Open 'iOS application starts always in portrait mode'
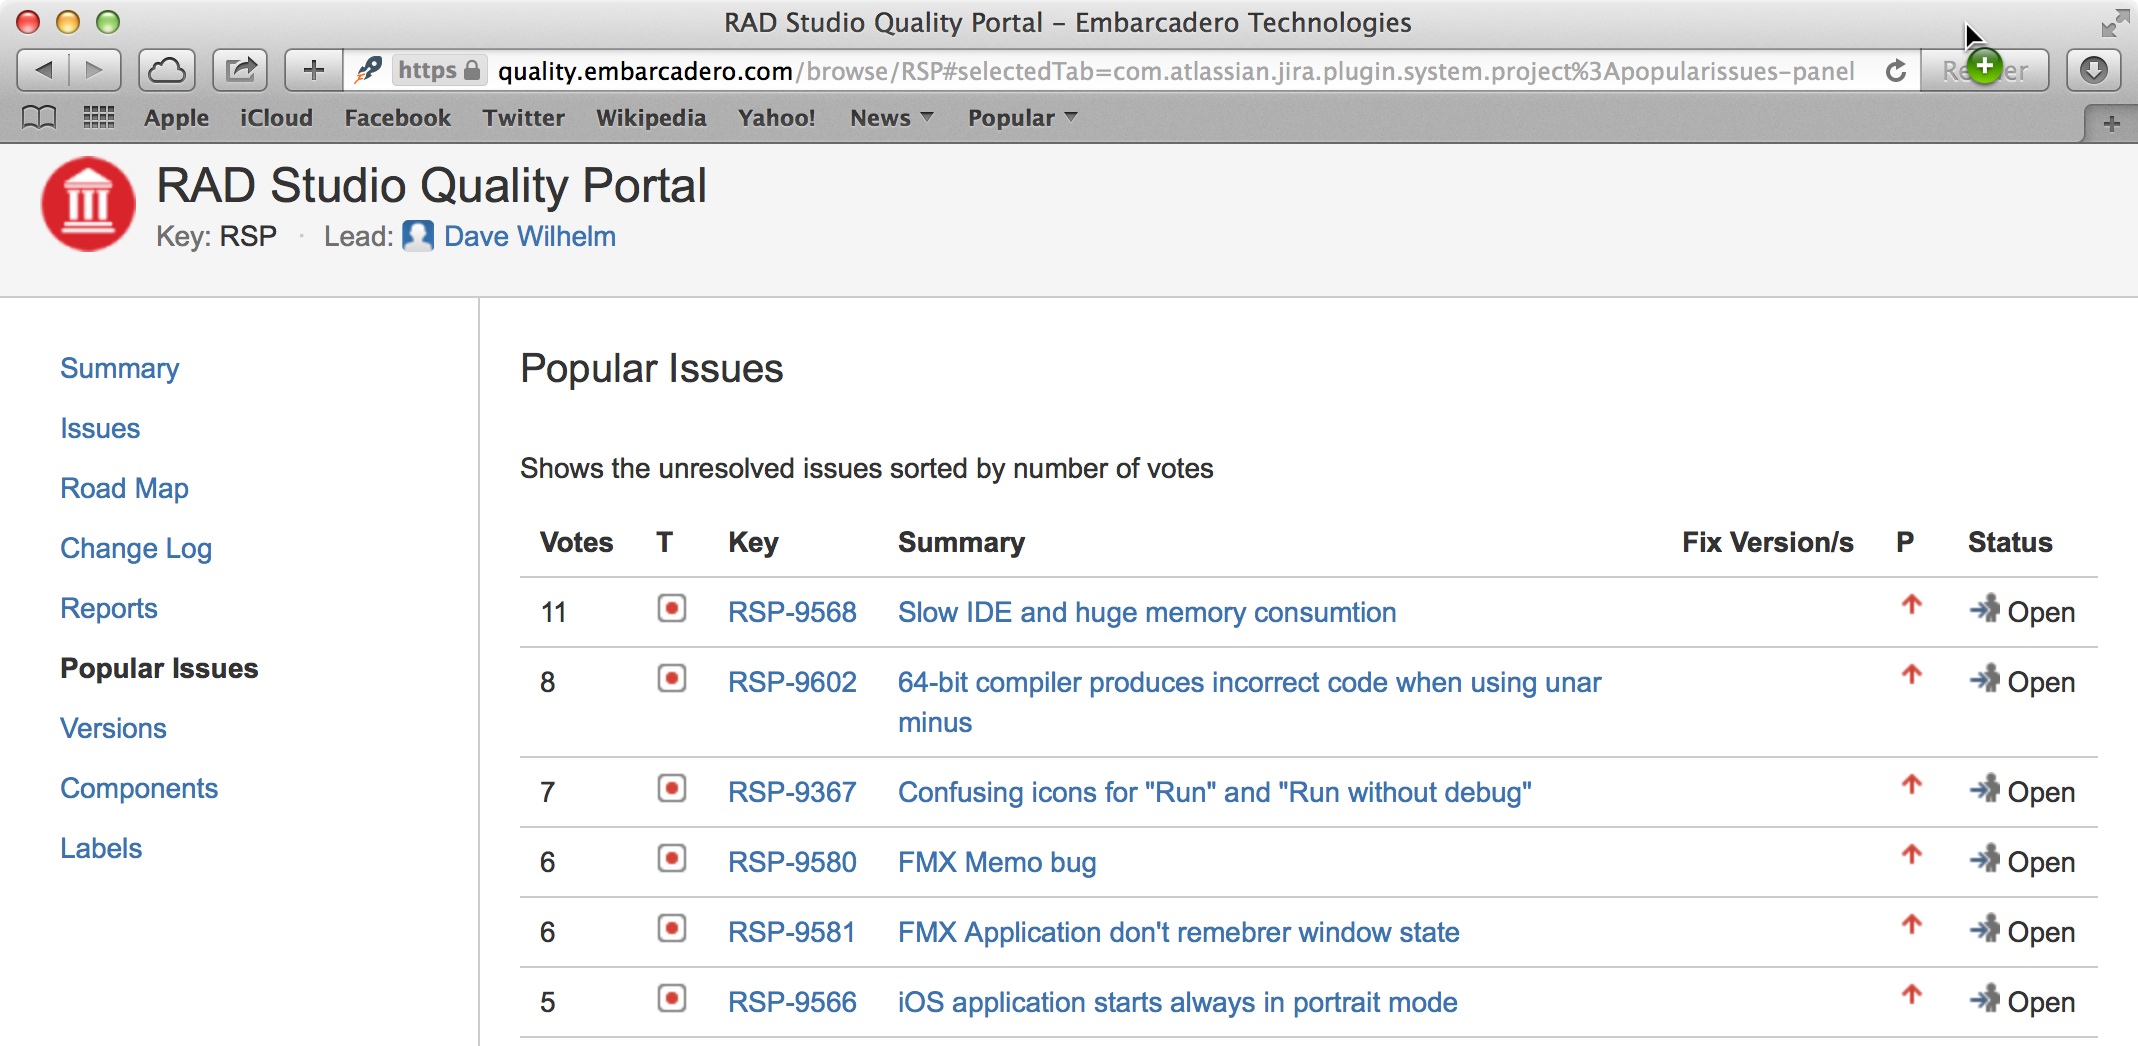 (x=1178, y=1002)
